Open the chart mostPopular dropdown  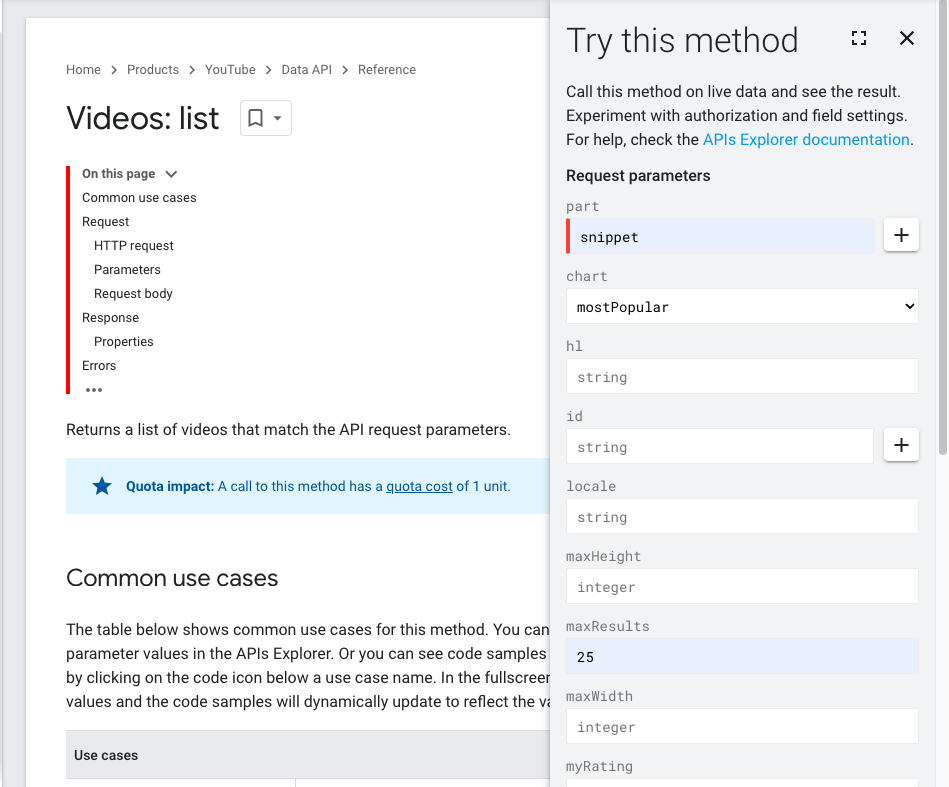pos(742,306)
